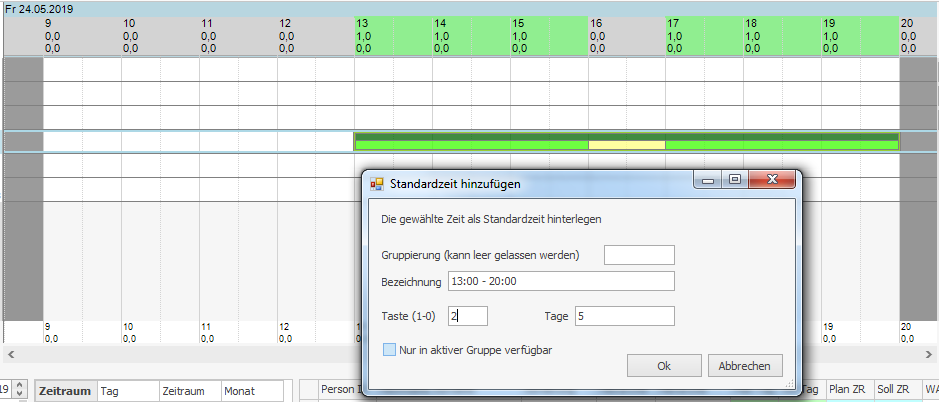939x402 pixels.
Task: Minimize the Standardzeit hinzufügen dialog
Action: 710,181
